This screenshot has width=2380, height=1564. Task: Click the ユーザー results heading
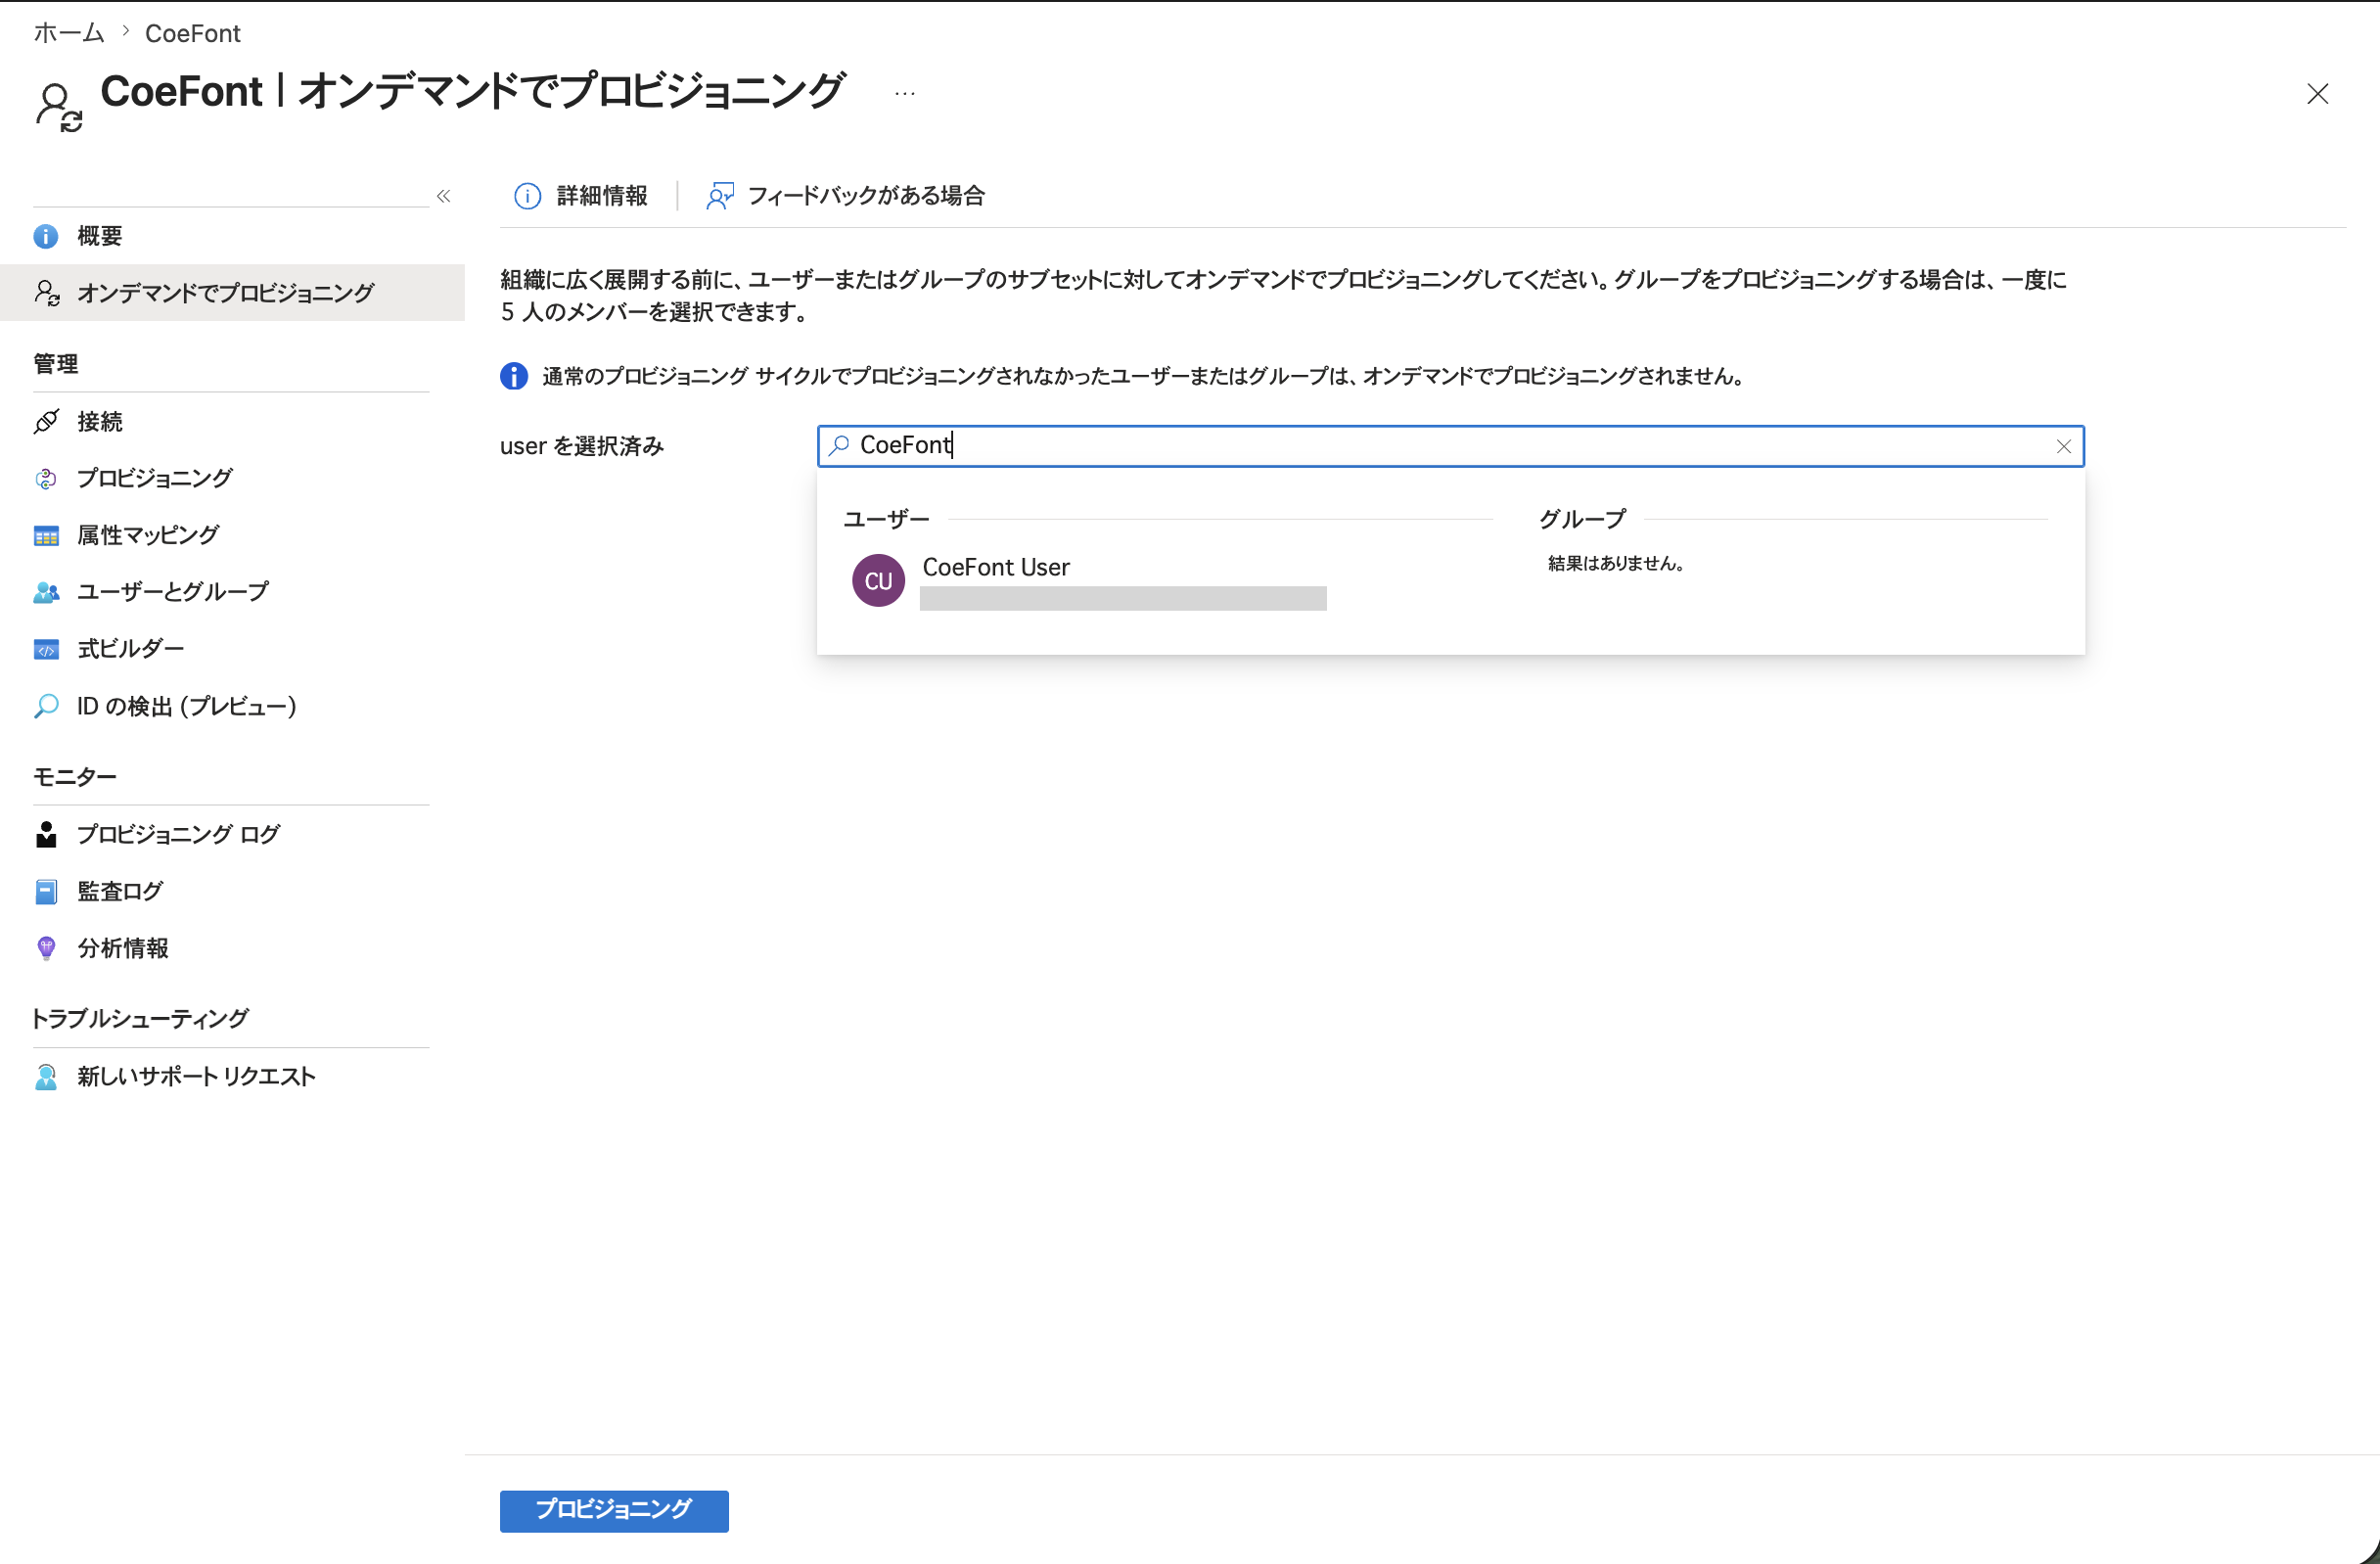tap(886, 519)
